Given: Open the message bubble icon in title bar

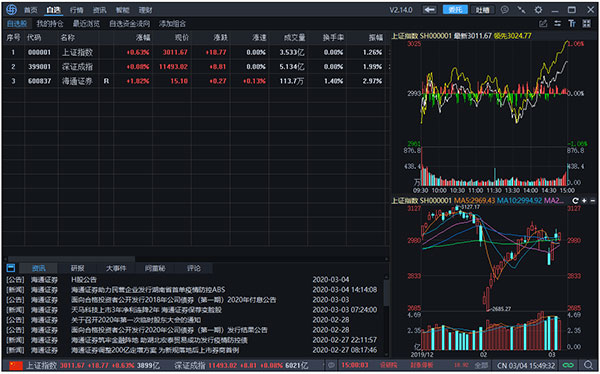Looking at the screenshot, I should [505, 10].
